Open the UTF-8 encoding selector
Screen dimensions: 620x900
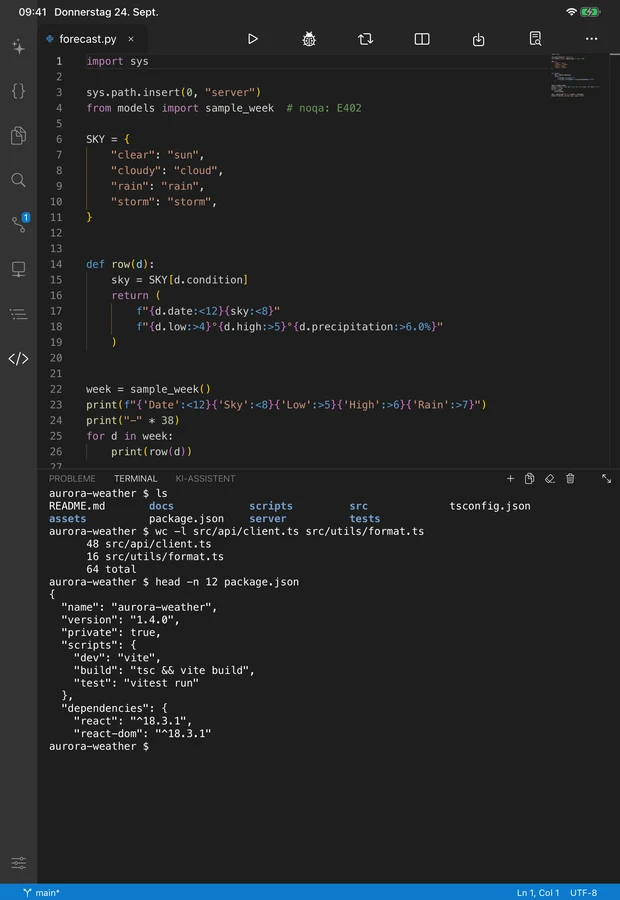(x=583, y=893)
